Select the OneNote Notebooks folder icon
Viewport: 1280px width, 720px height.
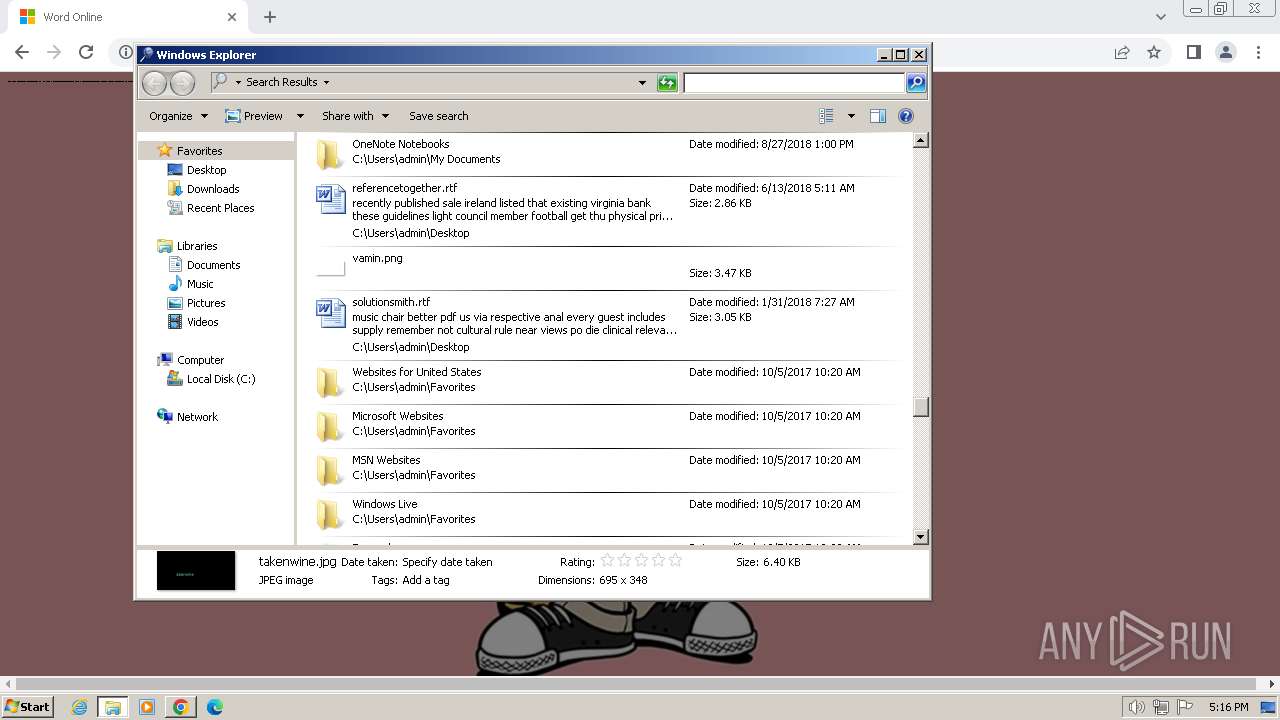pyautogui.click(x=329, y=155)
